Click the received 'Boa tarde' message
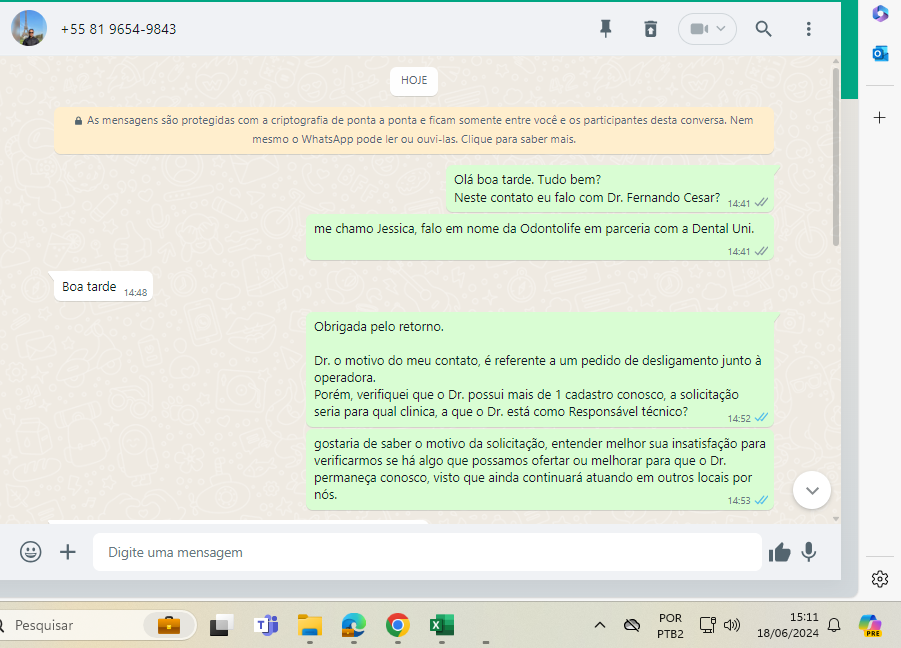 tap(103, 286)
